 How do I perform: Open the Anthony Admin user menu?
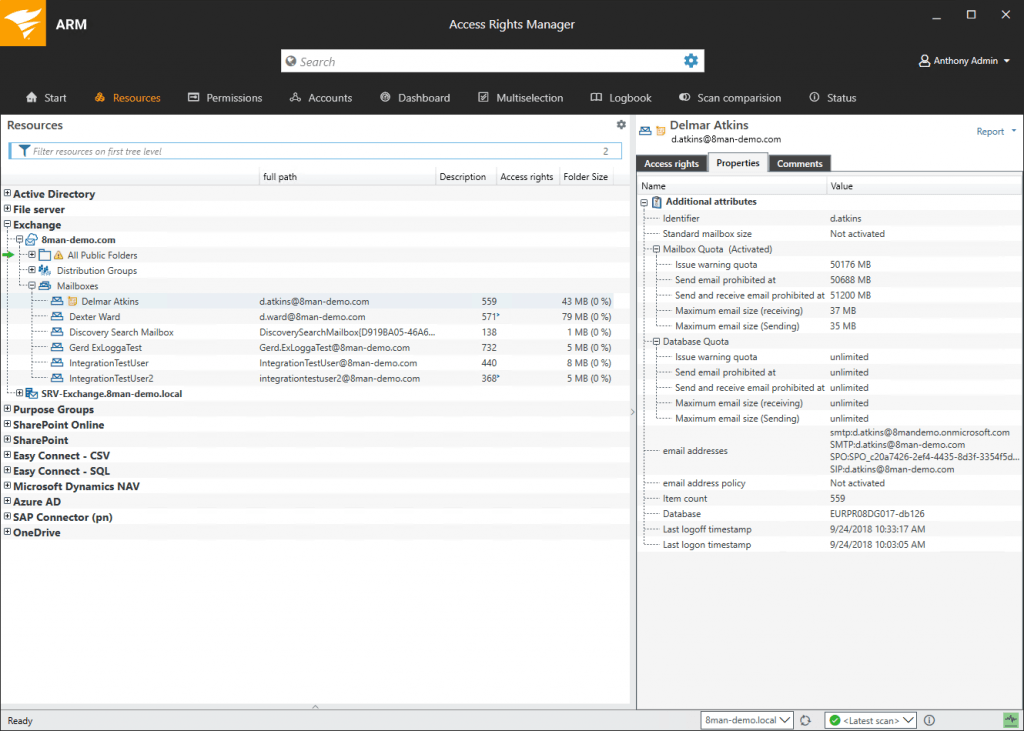point(965,61)
